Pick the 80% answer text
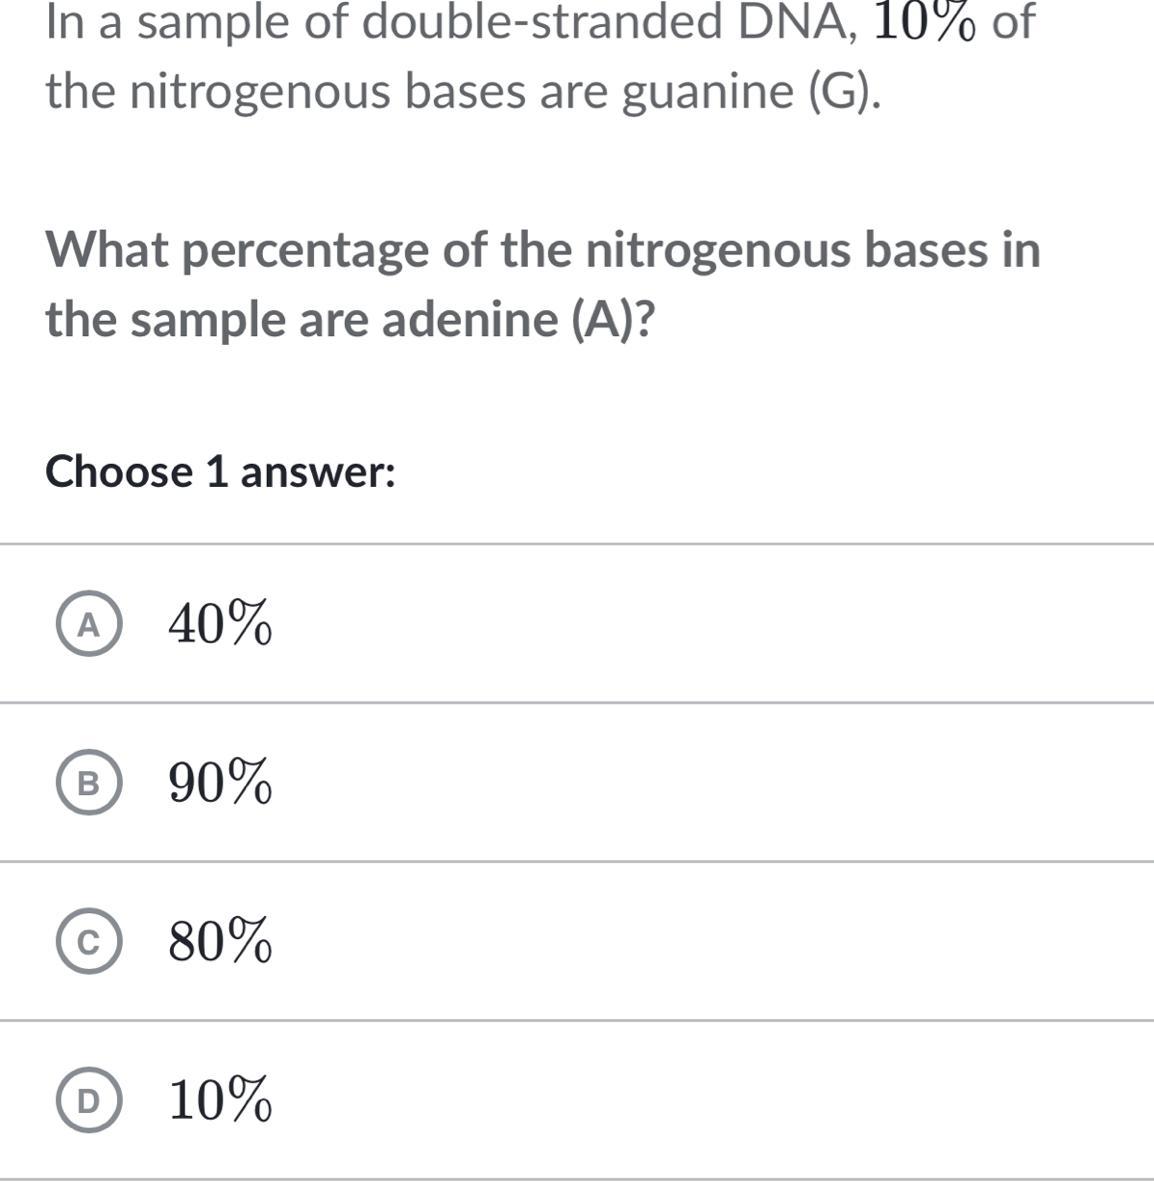1154x1200 pixels. (220, 941)
